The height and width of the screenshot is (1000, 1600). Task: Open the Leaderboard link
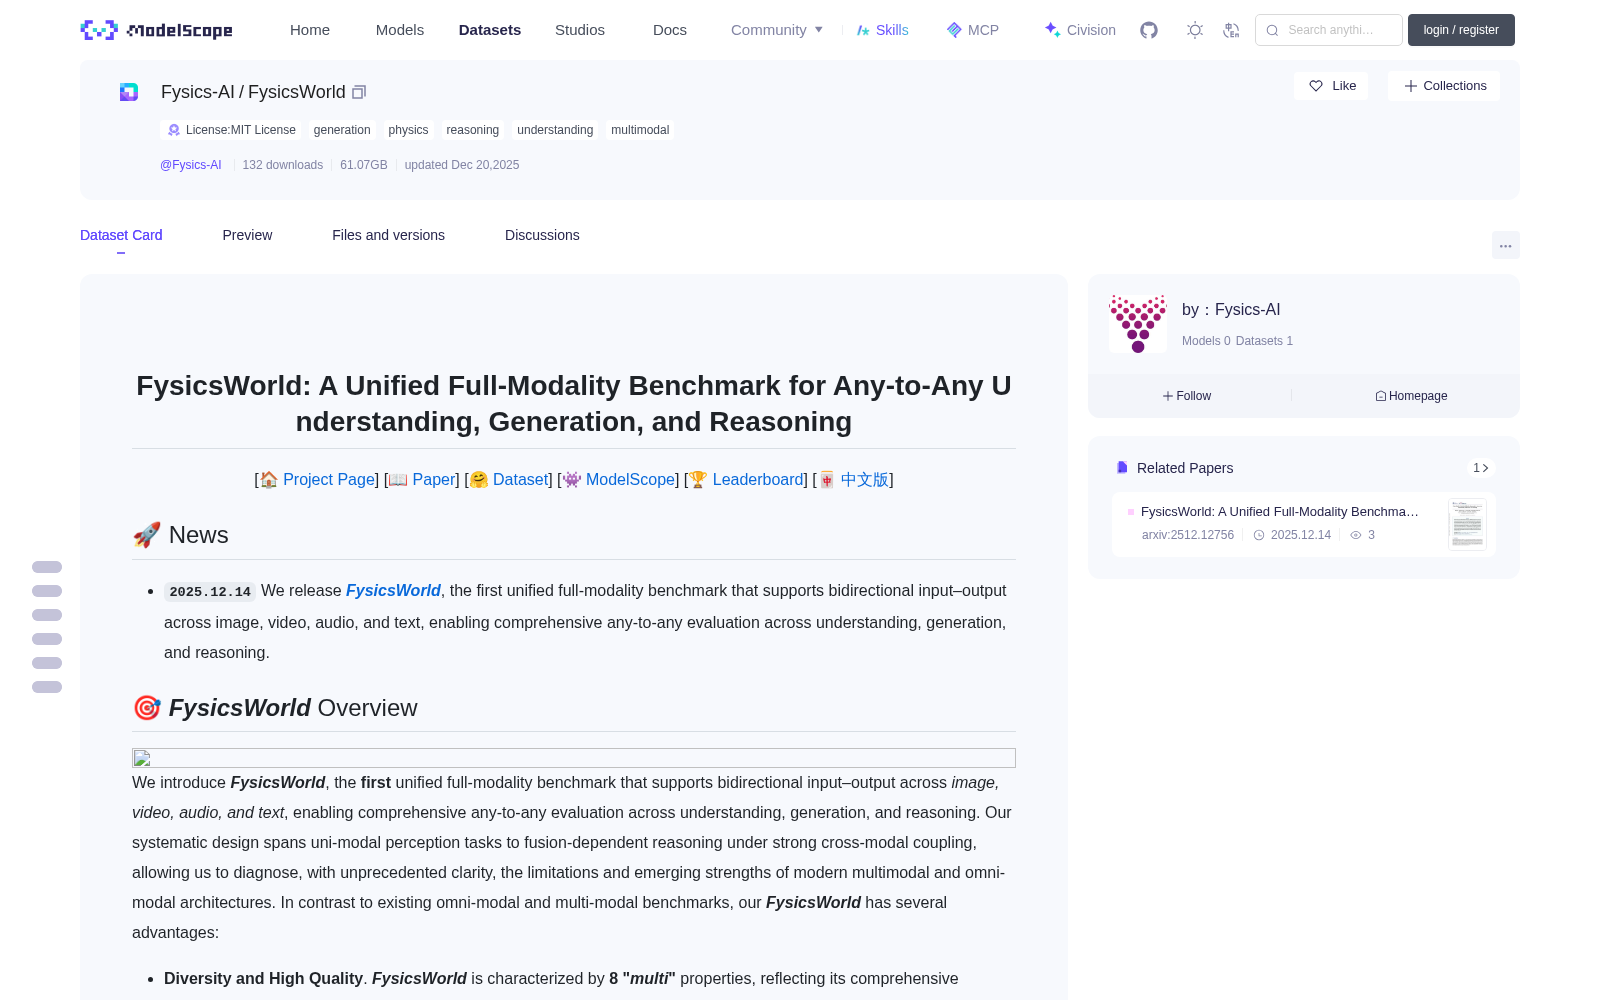point(757,480)
